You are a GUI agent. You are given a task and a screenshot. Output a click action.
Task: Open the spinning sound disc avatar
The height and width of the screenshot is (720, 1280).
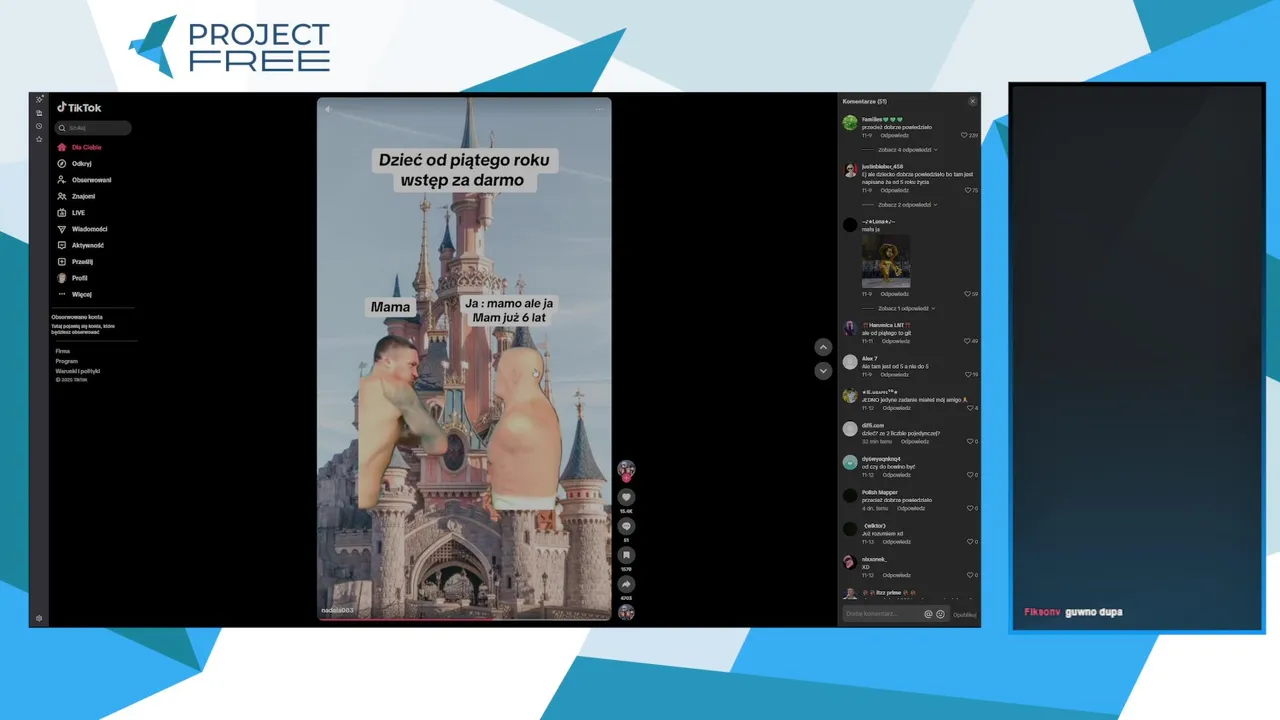tap(626, 612)
